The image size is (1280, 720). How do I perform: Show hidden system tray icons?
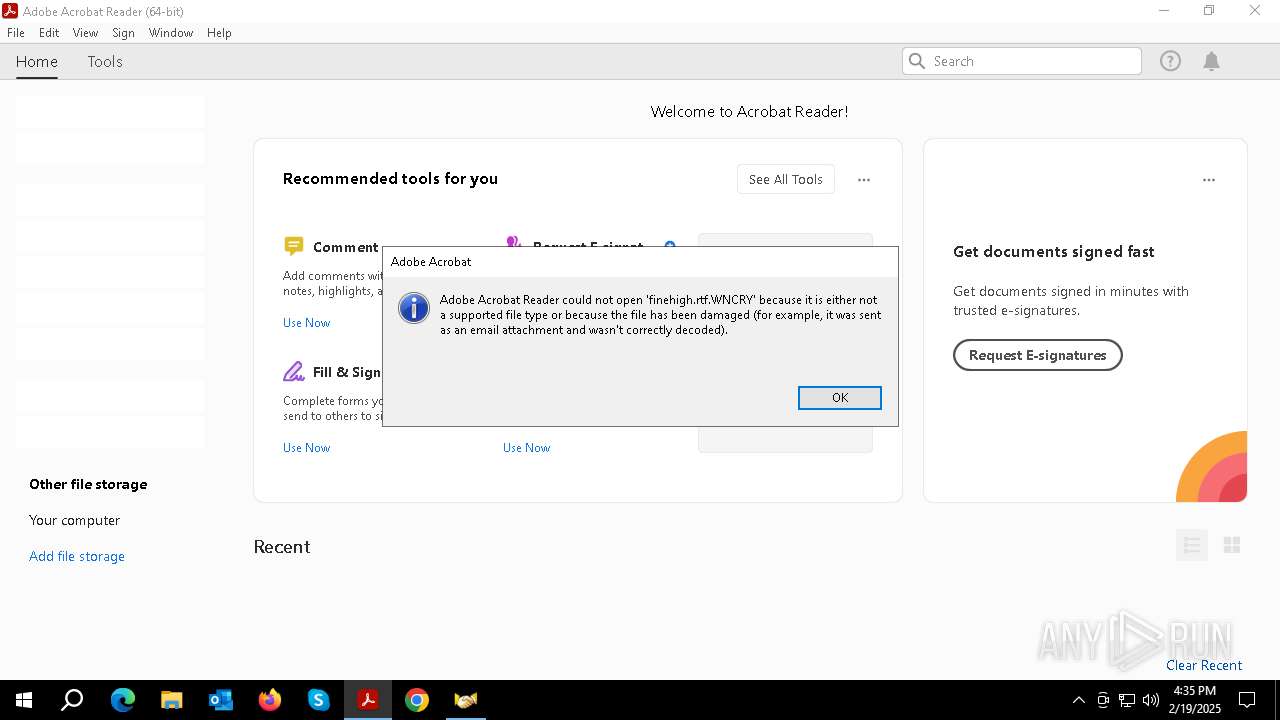(1078, 700)
